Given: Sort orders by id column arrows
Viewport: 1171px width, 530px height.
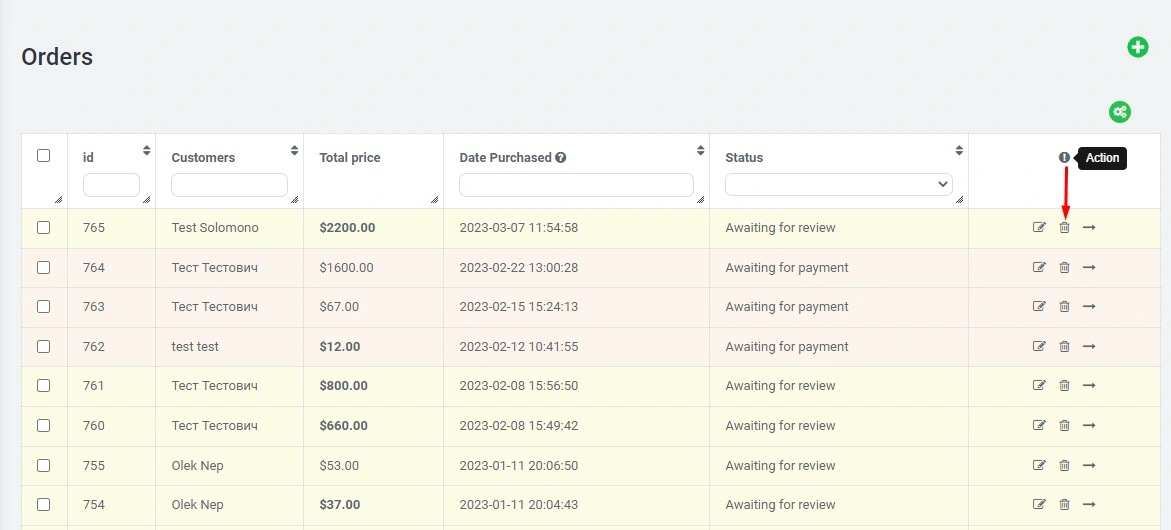Looking at the screenshot, I should coord(147,151).
